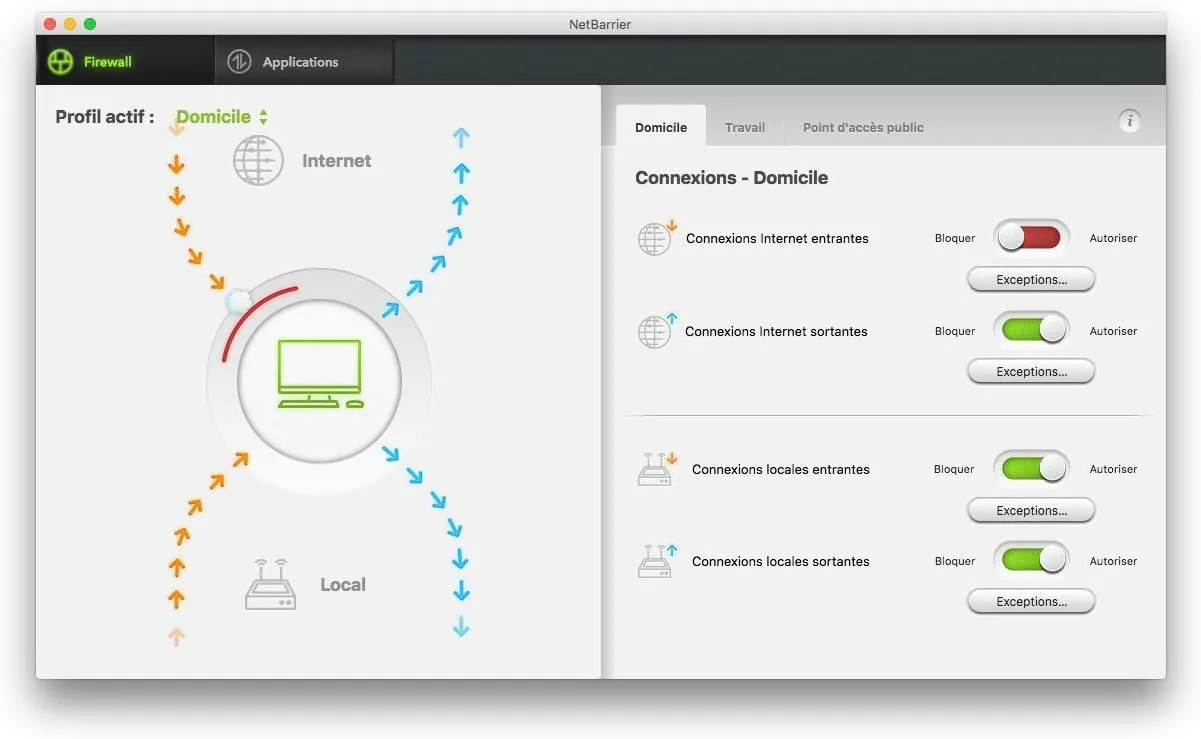Open the Point d'accès public tab

click(862, 127)
